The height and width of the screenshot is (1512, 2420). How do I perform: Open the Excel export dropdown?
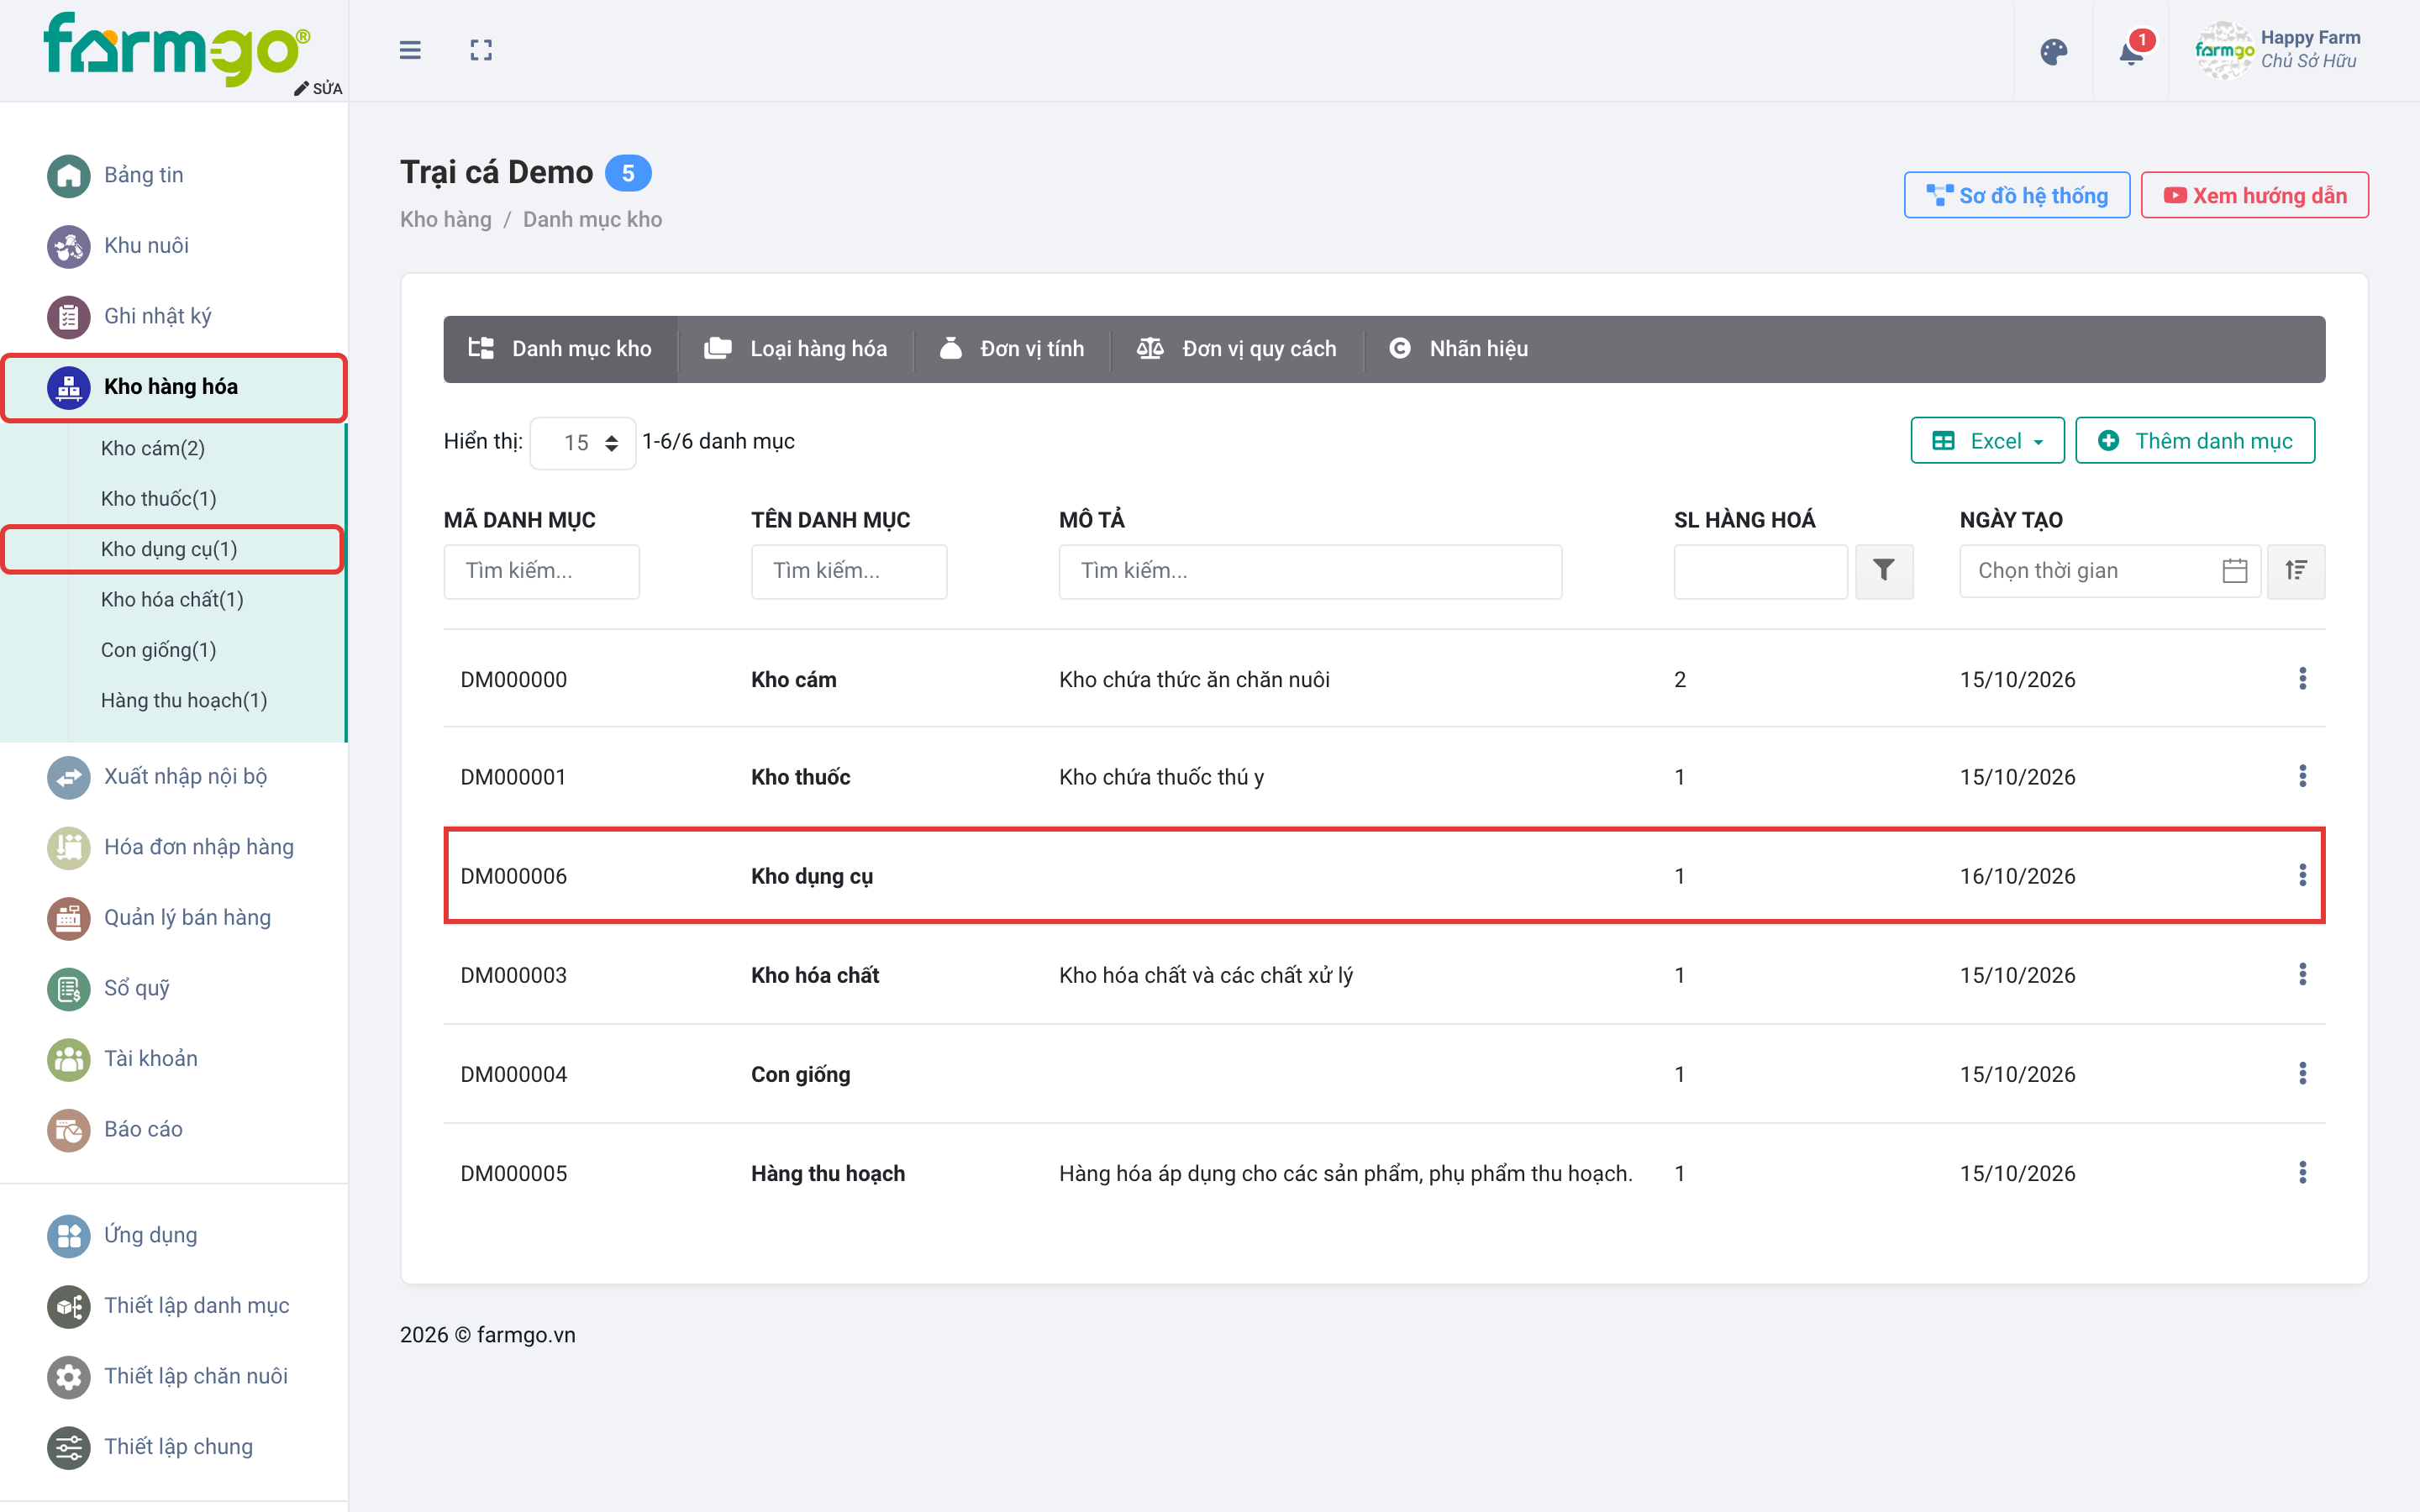pos(1987,441)
